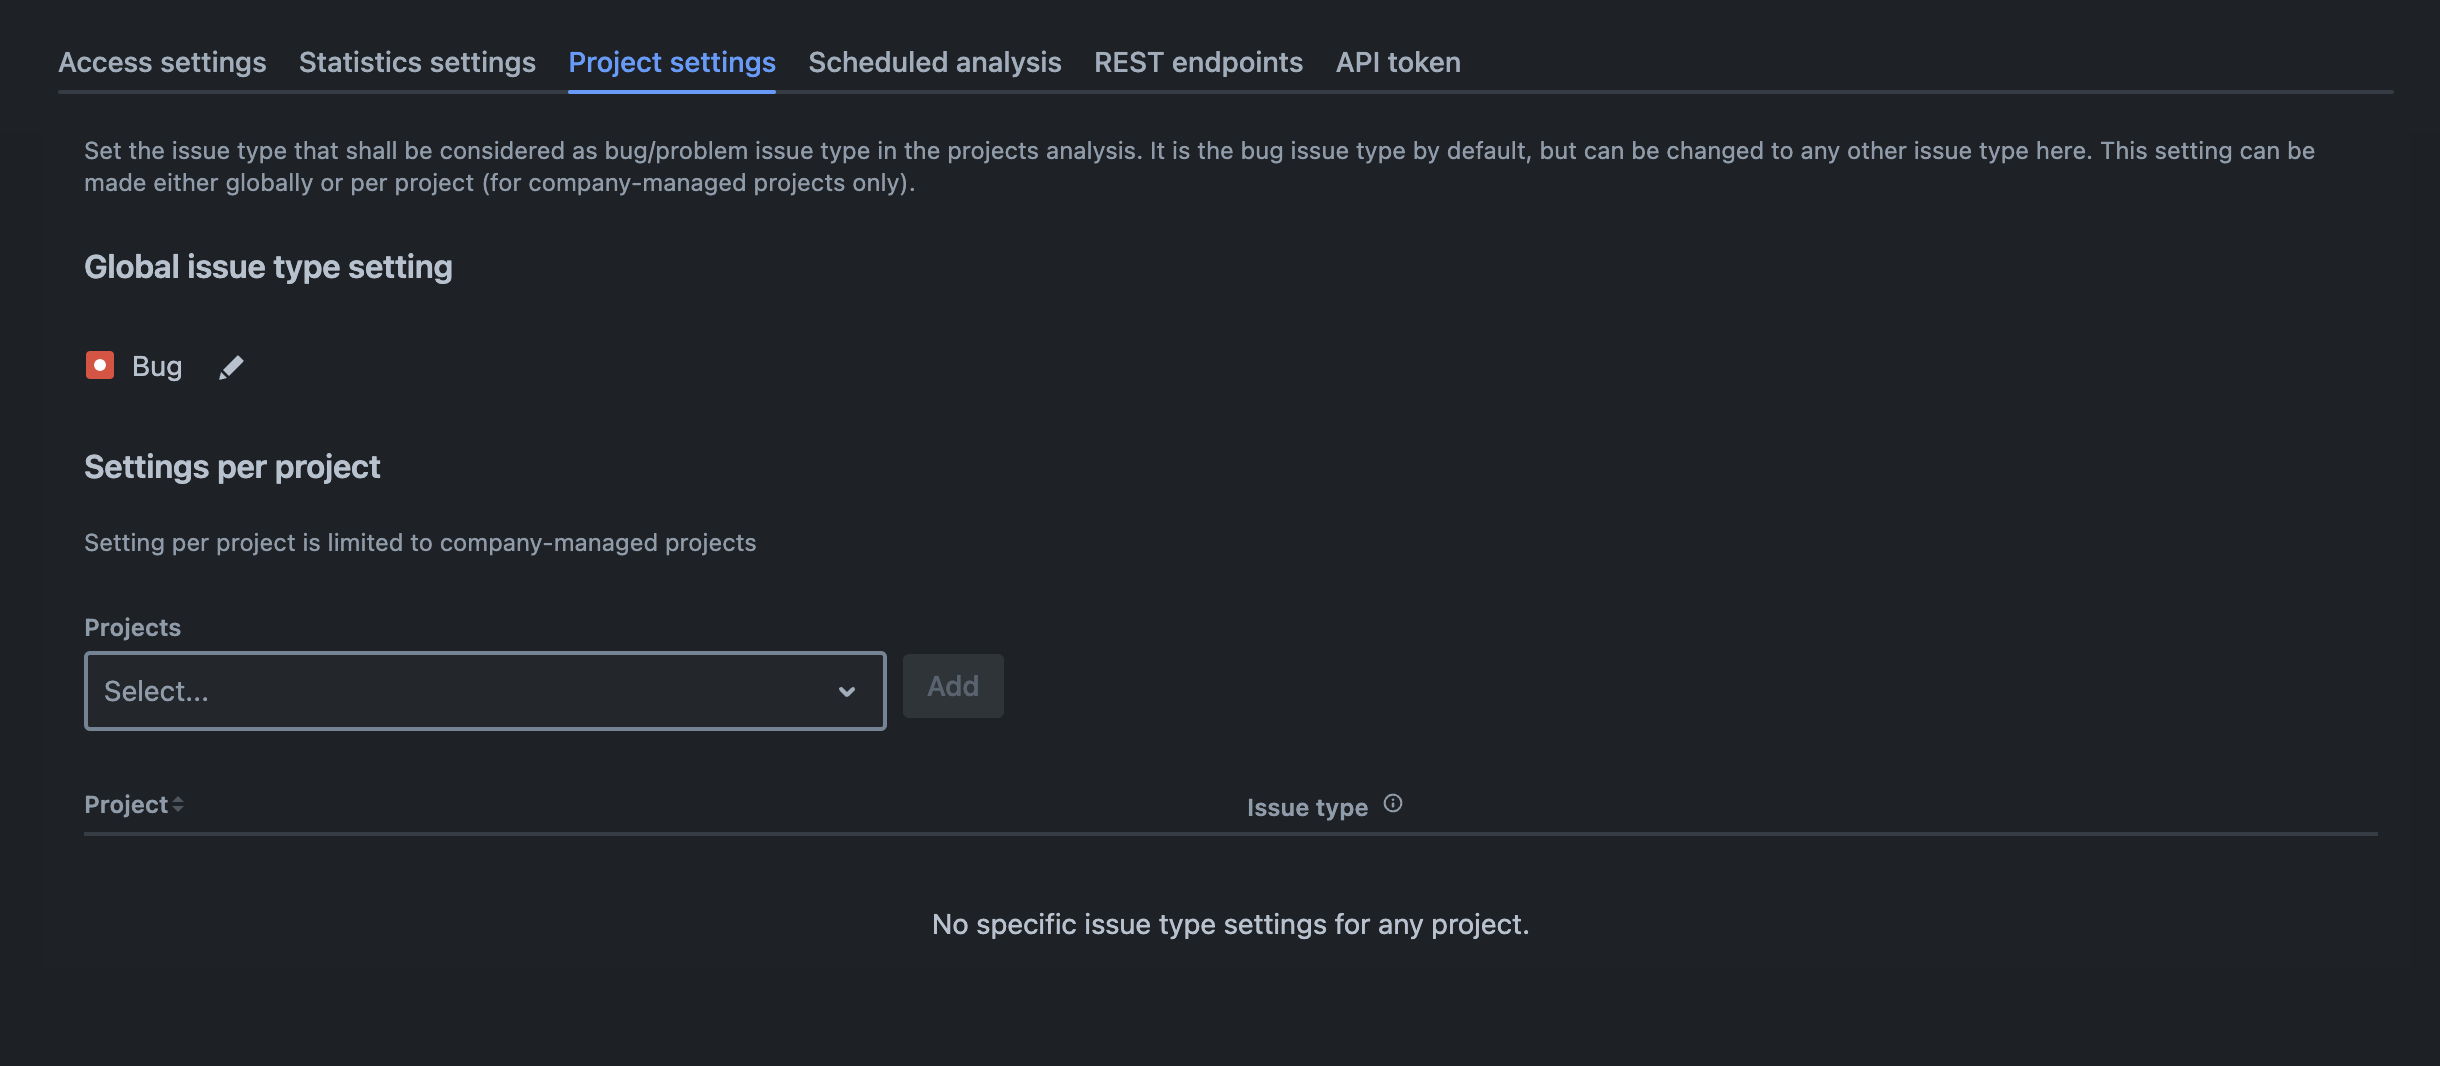
Task: Click the Projects field label
Action: [x=132, y=628]
